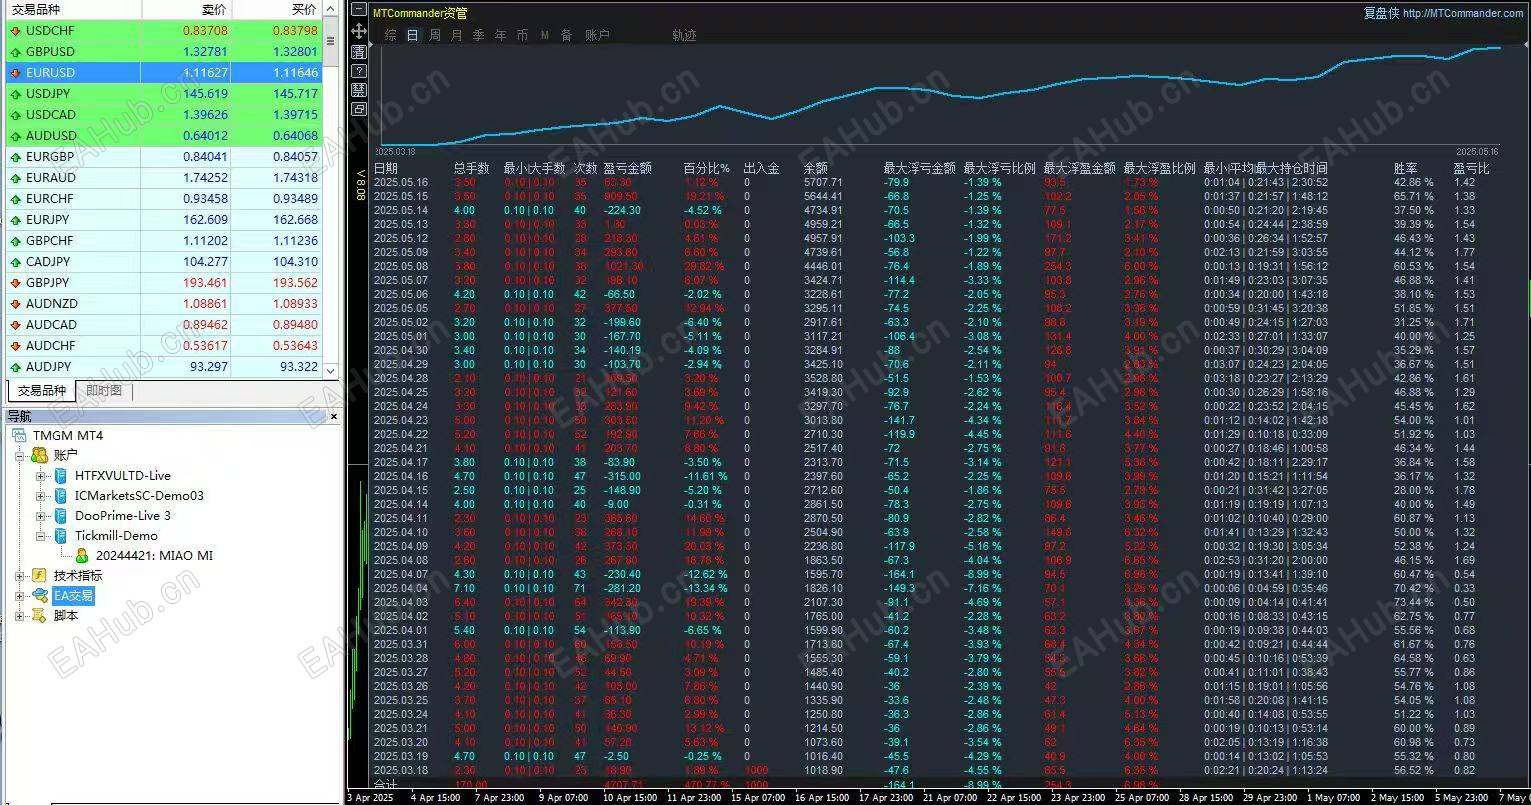The width and height of the screenshot is (1531, 805).
Task: Open MTCommander help via question mark icon
Action: (358, 70)
